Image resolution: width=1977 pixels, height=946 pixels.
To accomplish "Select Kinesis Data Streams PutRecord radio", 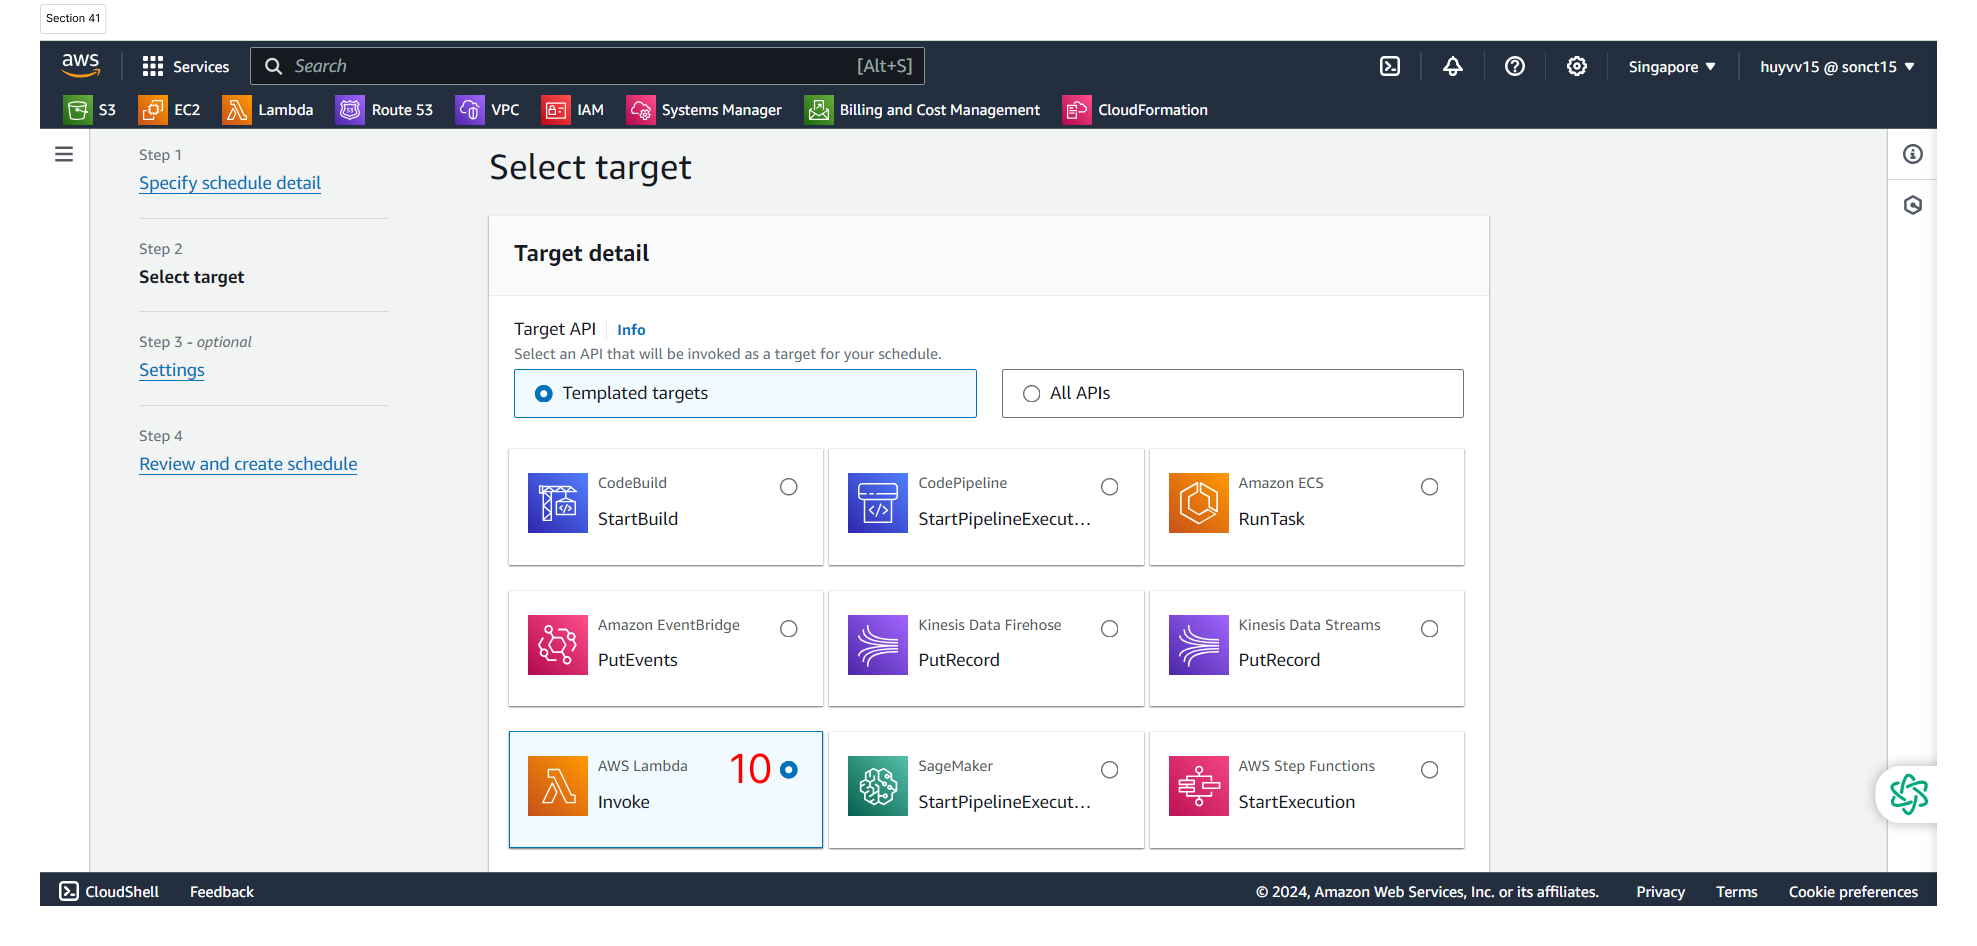I will pyautogui.click(x=1430, y=629).
